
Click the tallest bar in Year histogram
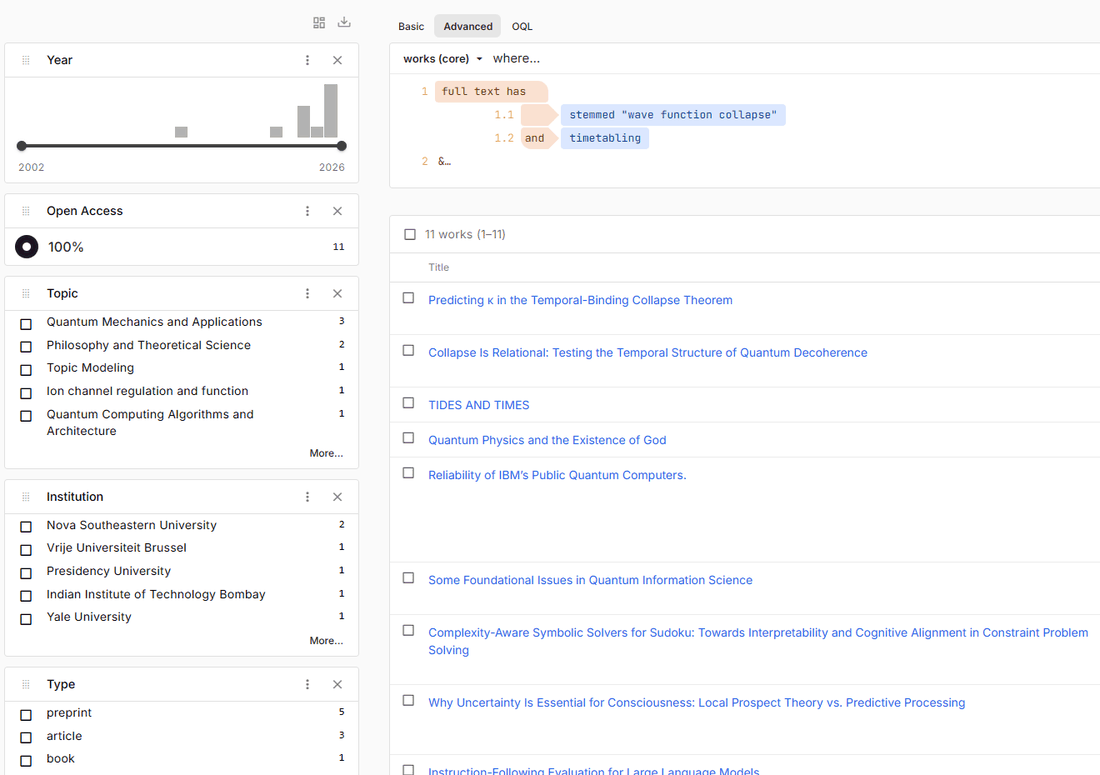click(330, 111)
